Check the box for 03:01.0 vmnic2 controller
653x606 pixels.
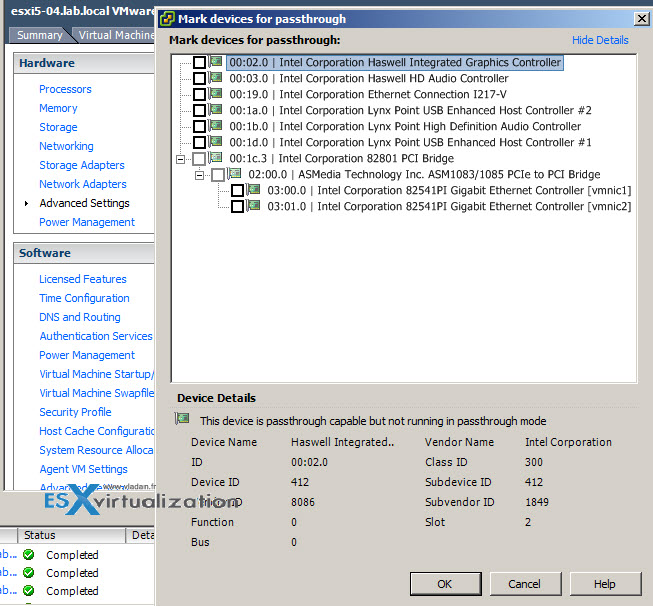click(x=237, y=206)
